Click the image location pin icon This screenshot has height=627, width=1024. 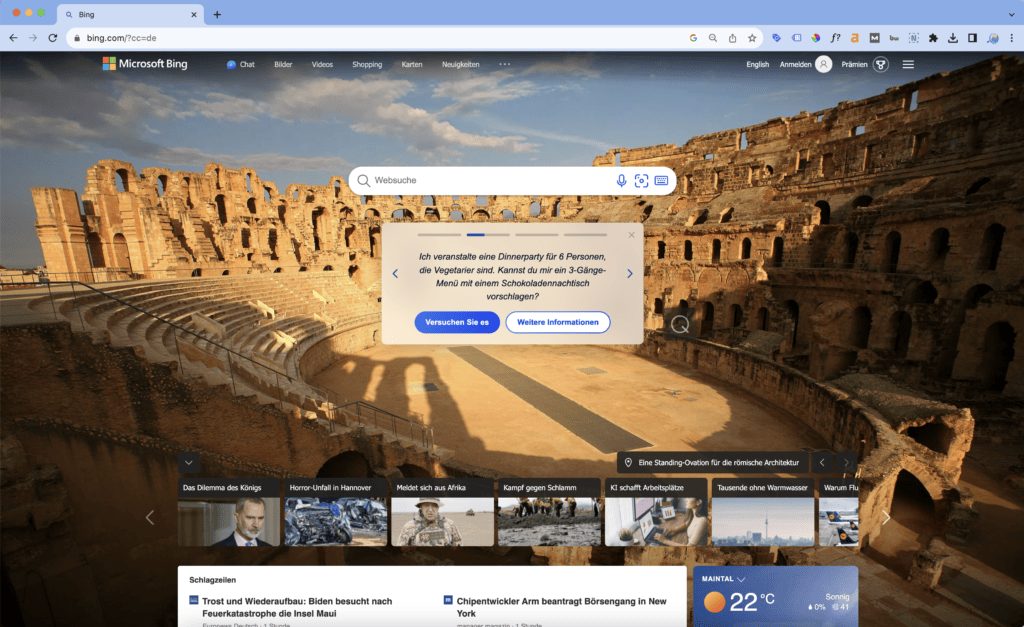click(629, 463)
